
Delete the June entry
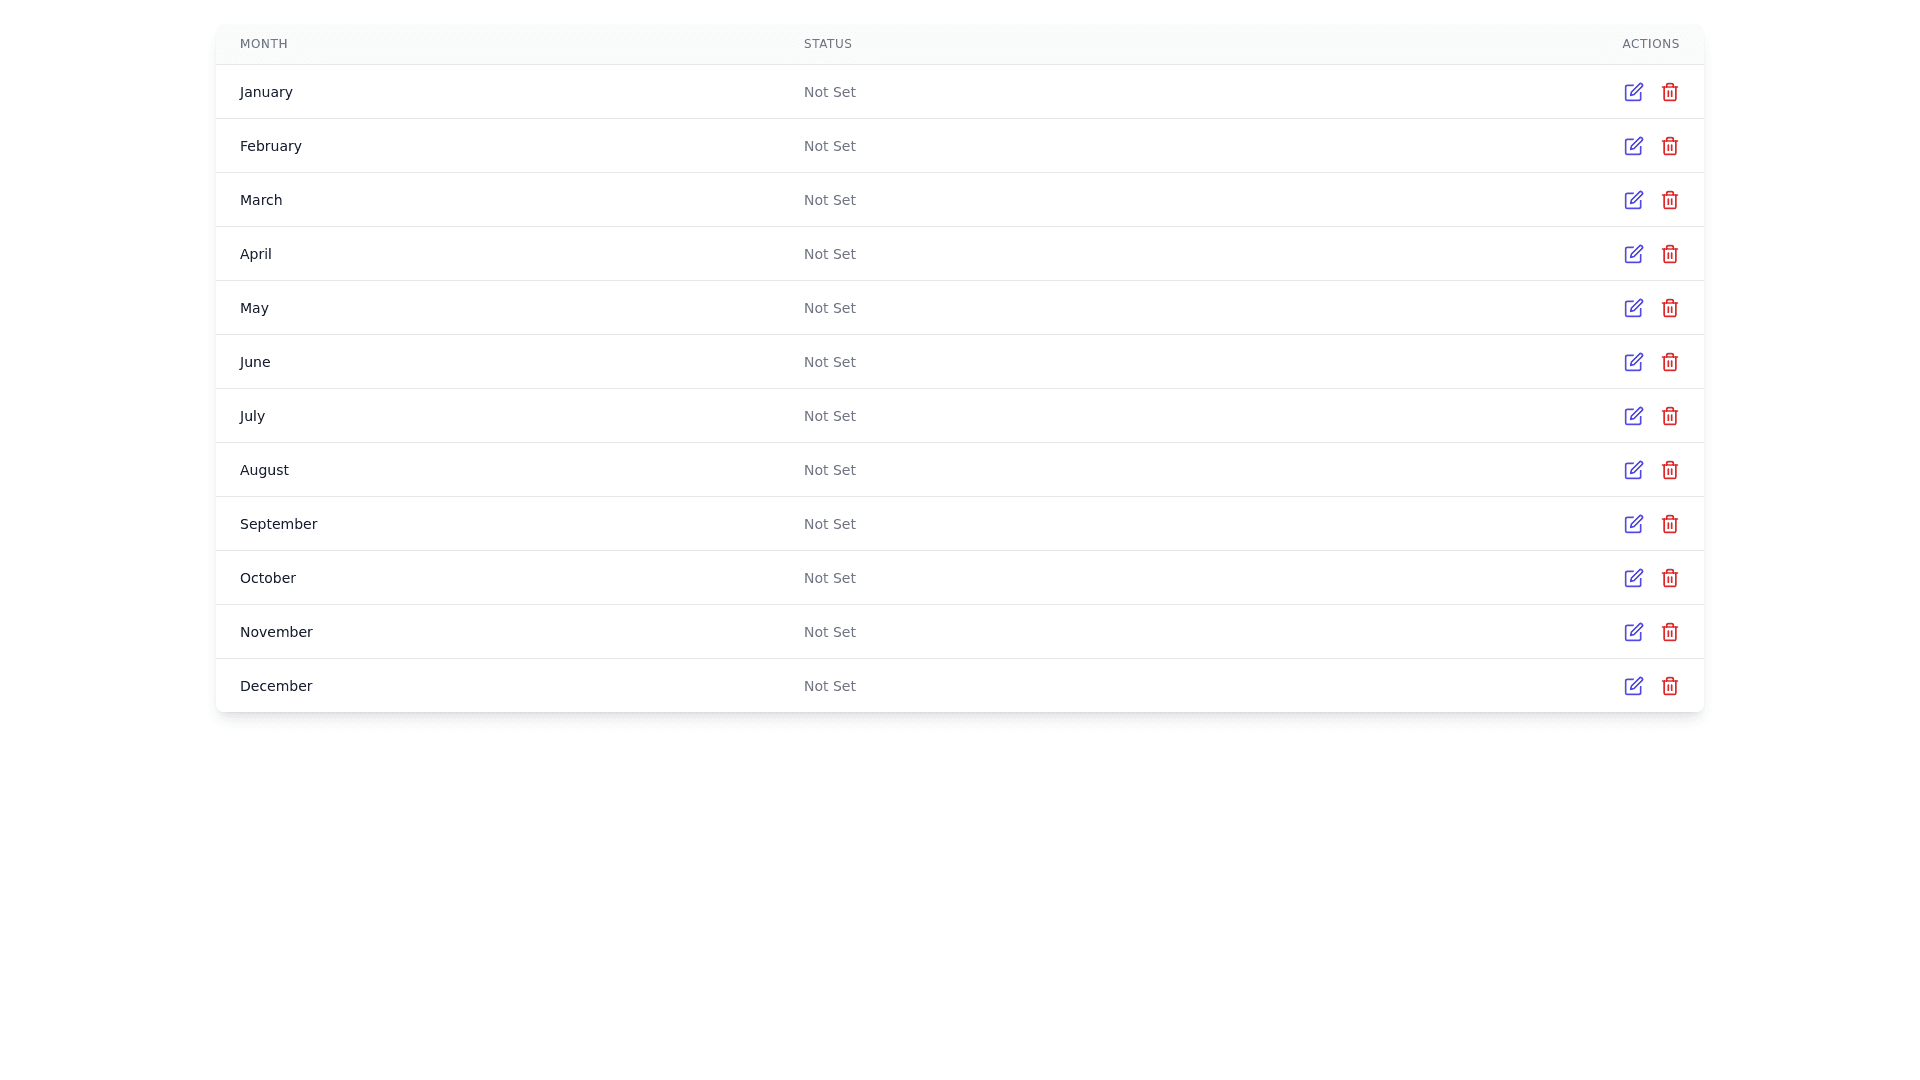point(1669,362)
